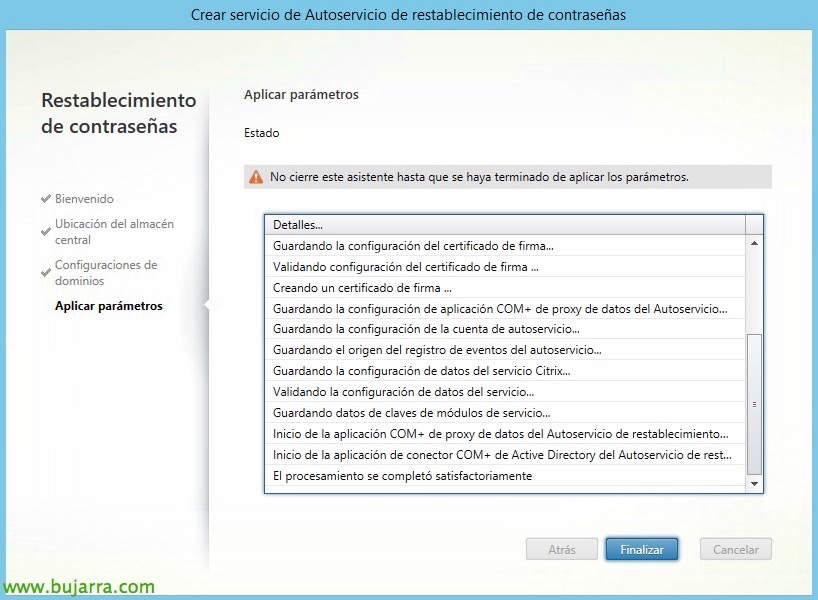Click the details list scrollbar thumb

[x=754, y=404]
